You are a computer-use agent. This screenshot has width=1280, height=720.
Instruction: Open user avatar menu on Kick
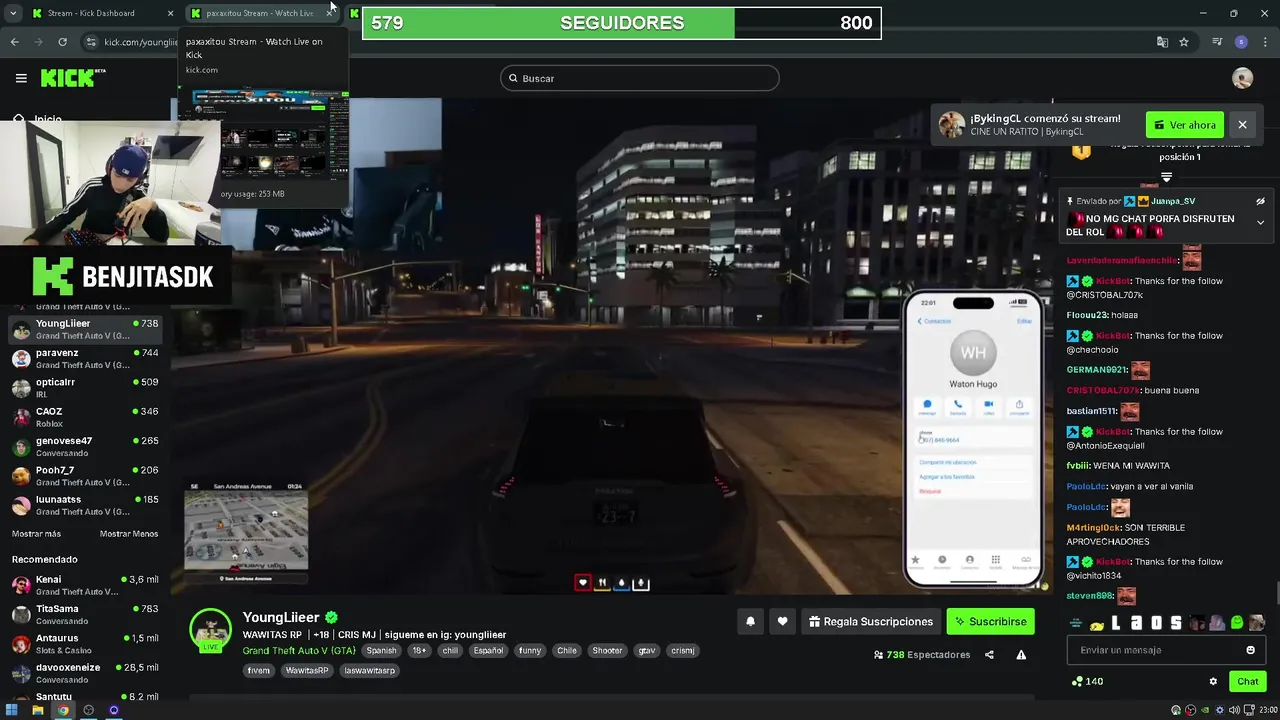click(1242, 78)
